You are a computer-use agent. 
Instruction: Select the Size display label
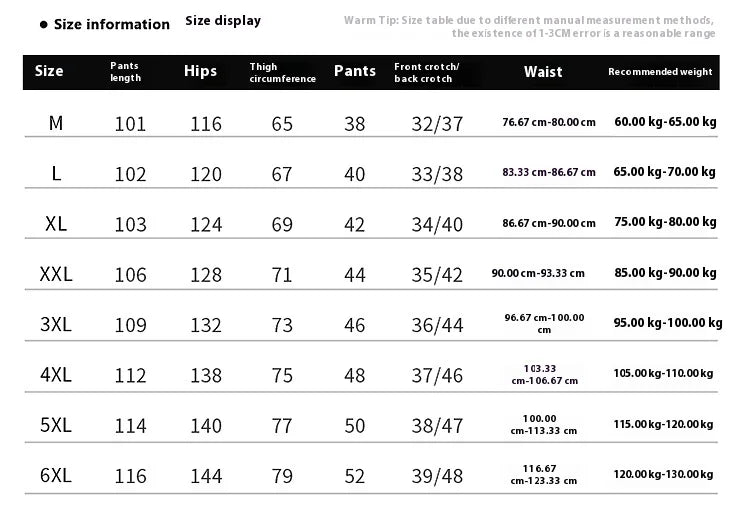click(223, 21)
